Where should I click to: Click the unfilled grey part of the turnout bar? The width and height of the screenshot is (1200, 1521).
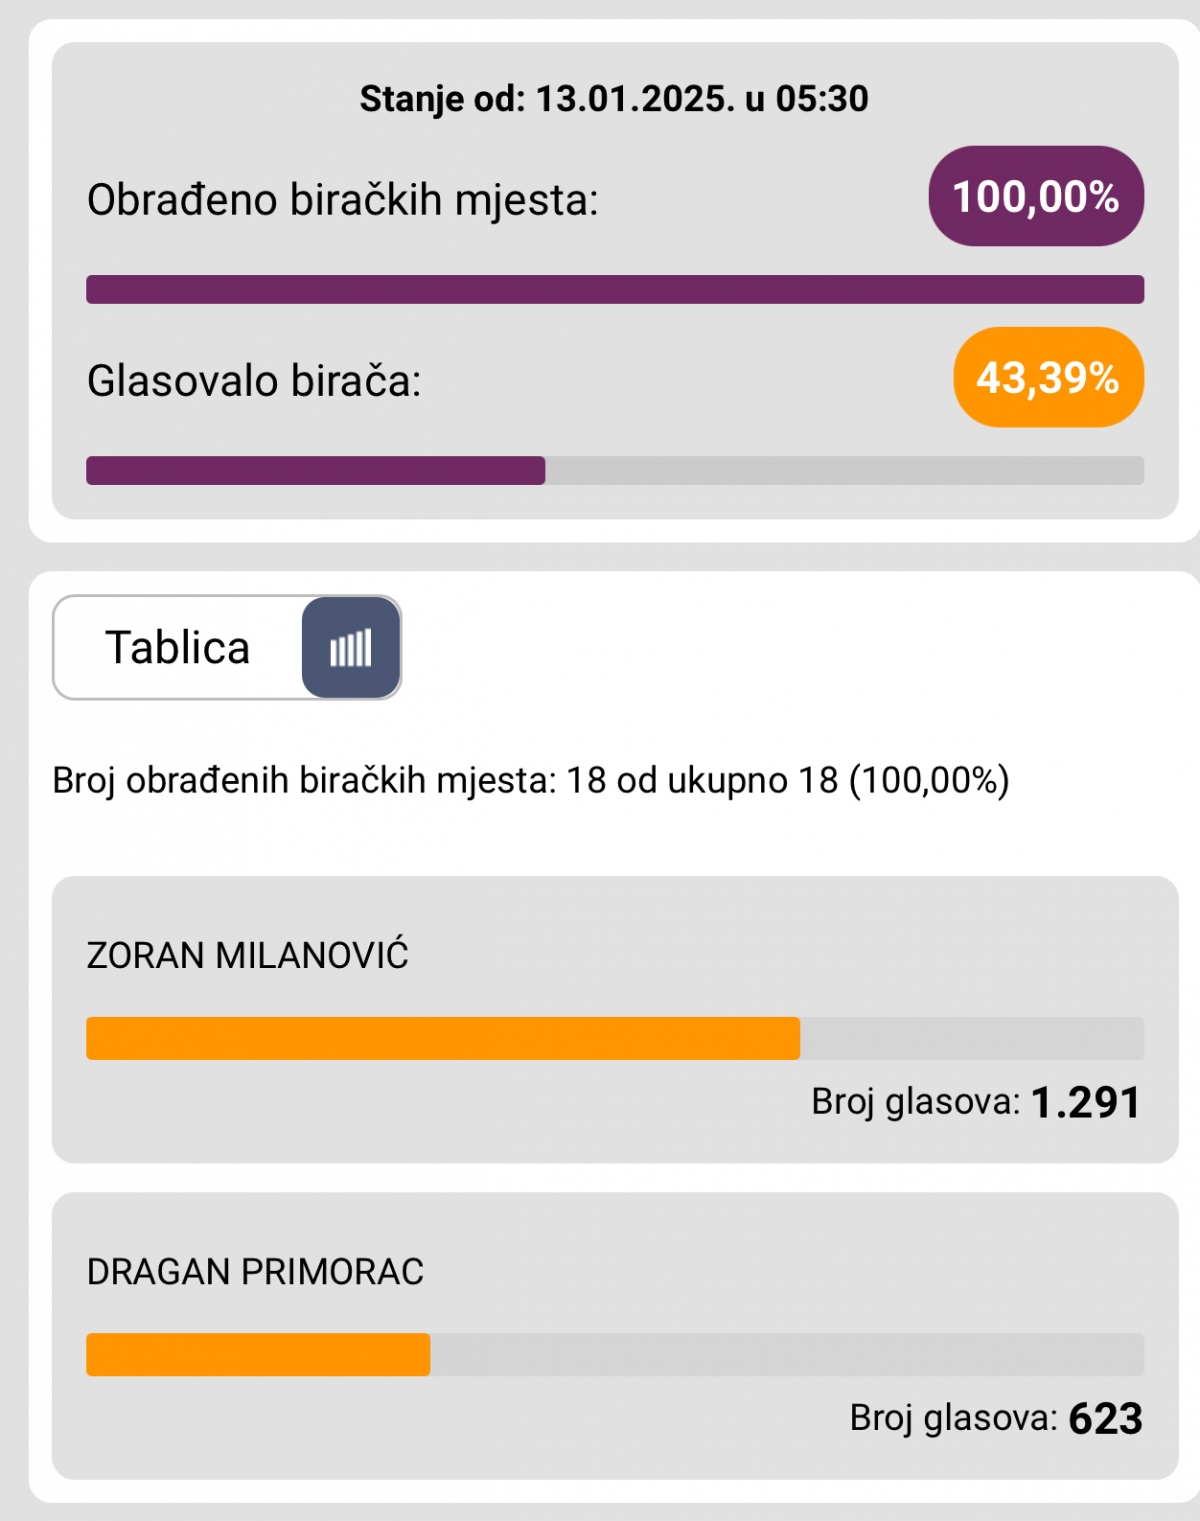tap(843, 471)
